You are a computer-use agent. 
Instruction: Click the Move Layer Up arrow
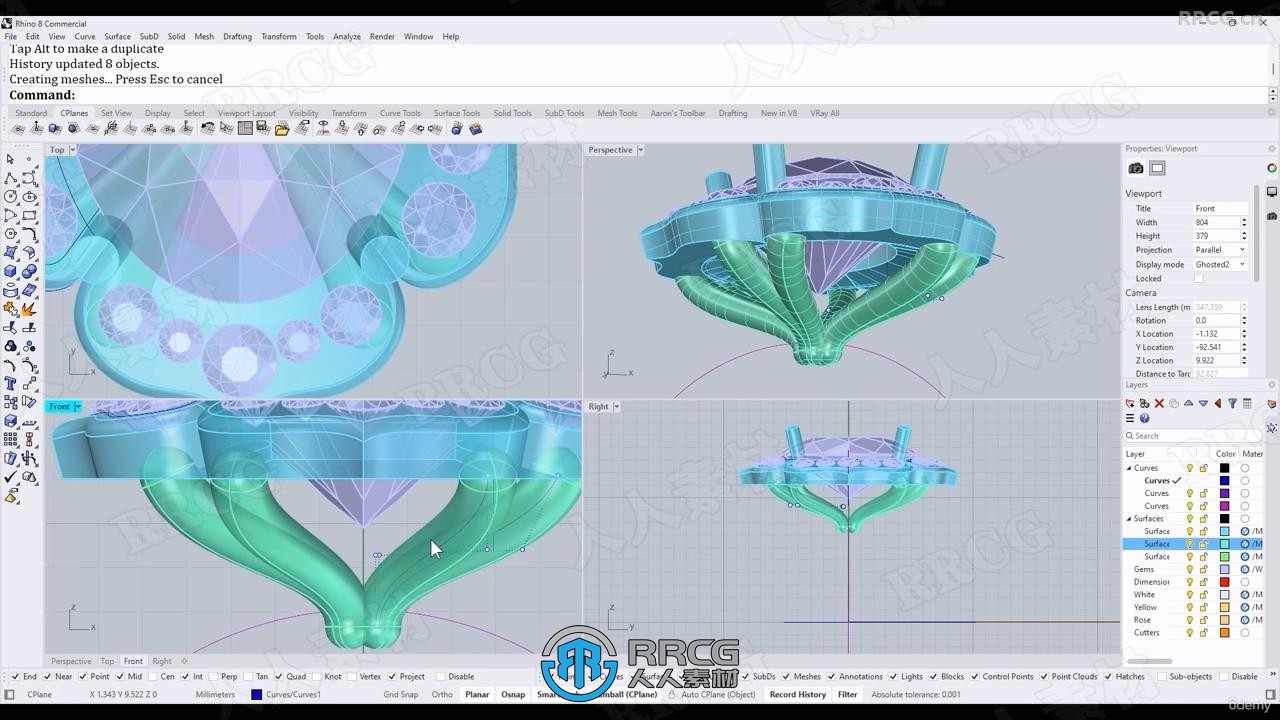point(1188,403)
